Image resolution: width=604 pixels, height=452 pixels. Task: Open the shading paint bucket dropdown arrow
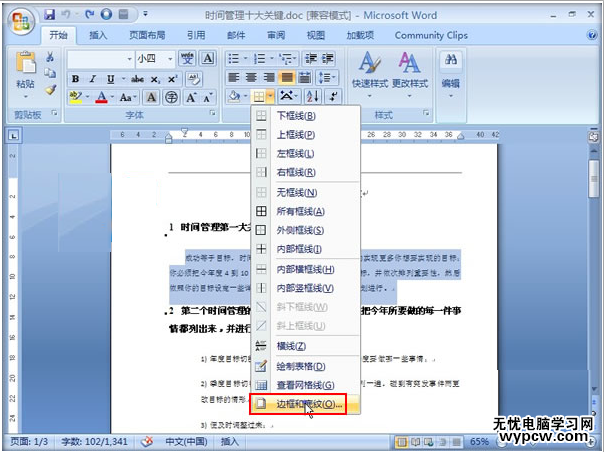(245, 96)
